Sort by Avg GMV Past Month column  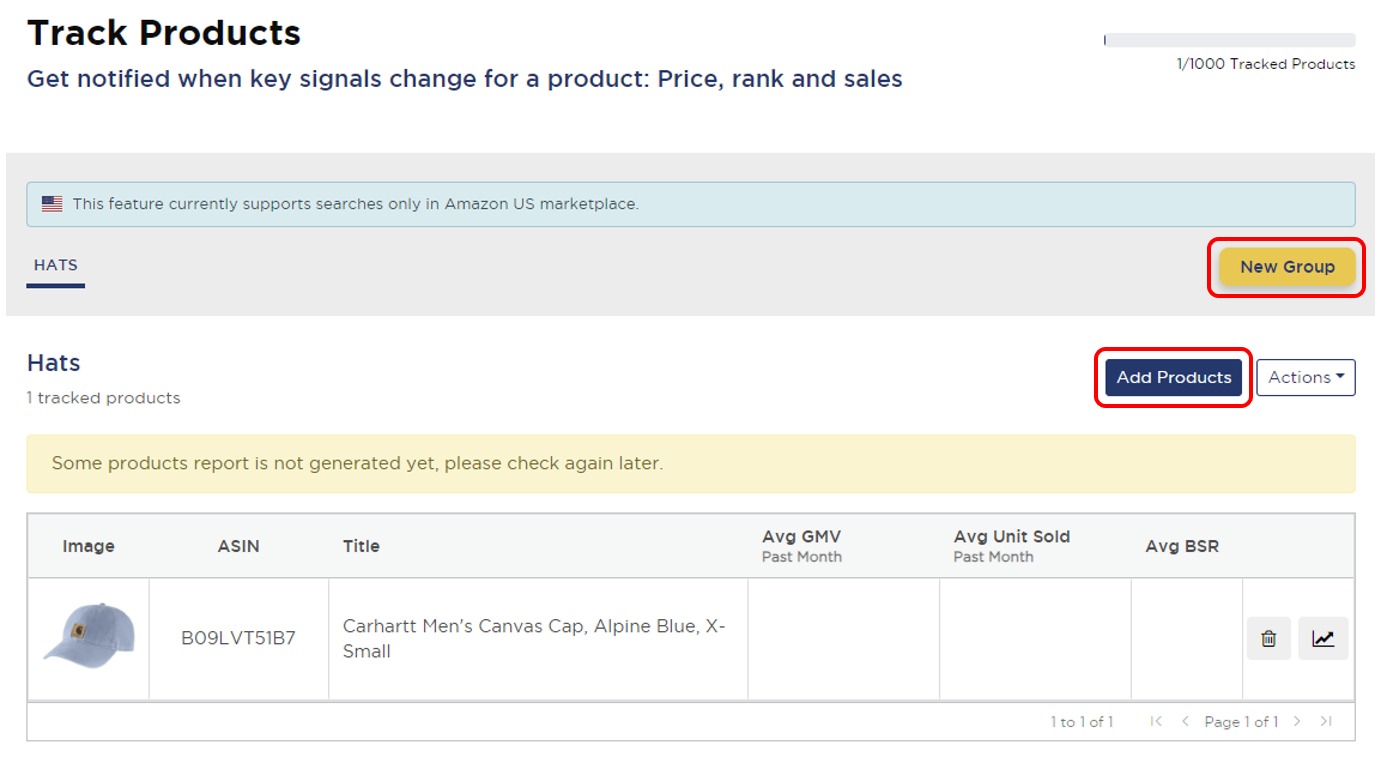coord(800,545)
